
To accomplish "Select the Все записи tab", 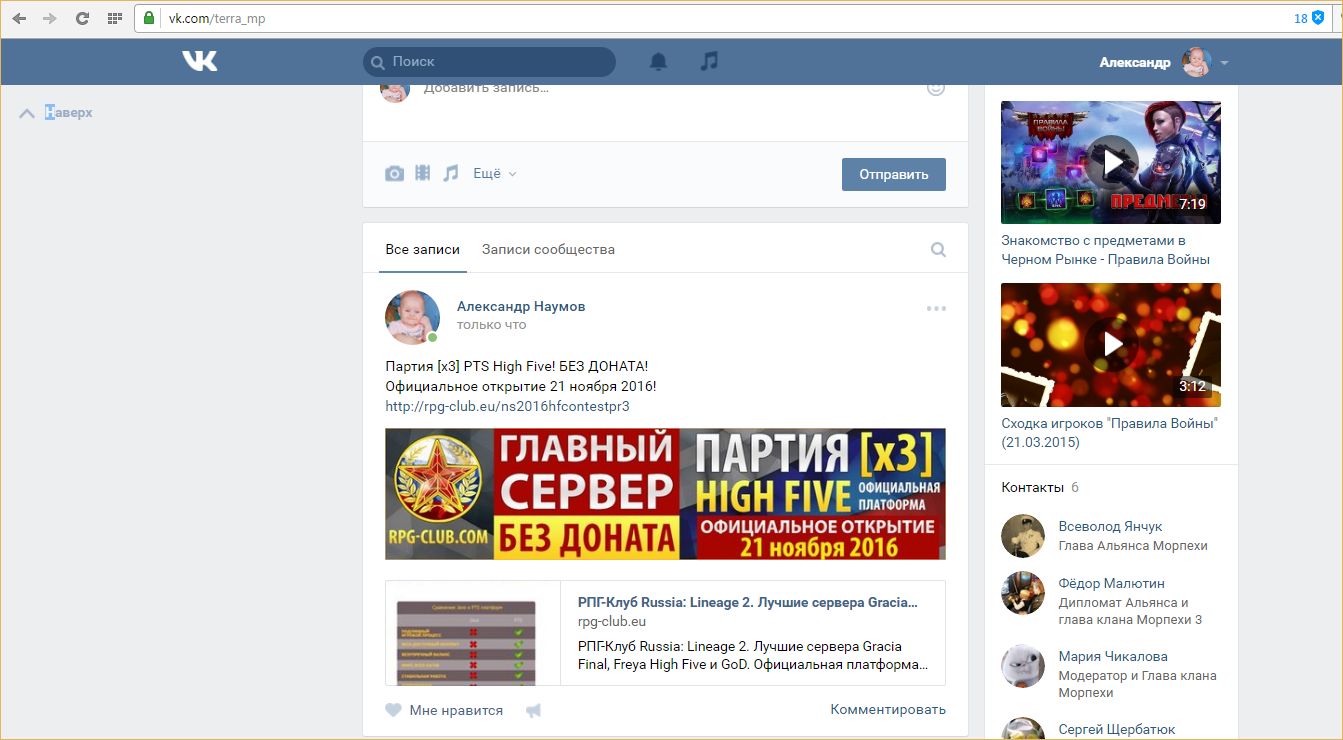I will click(x=422, y=250).
